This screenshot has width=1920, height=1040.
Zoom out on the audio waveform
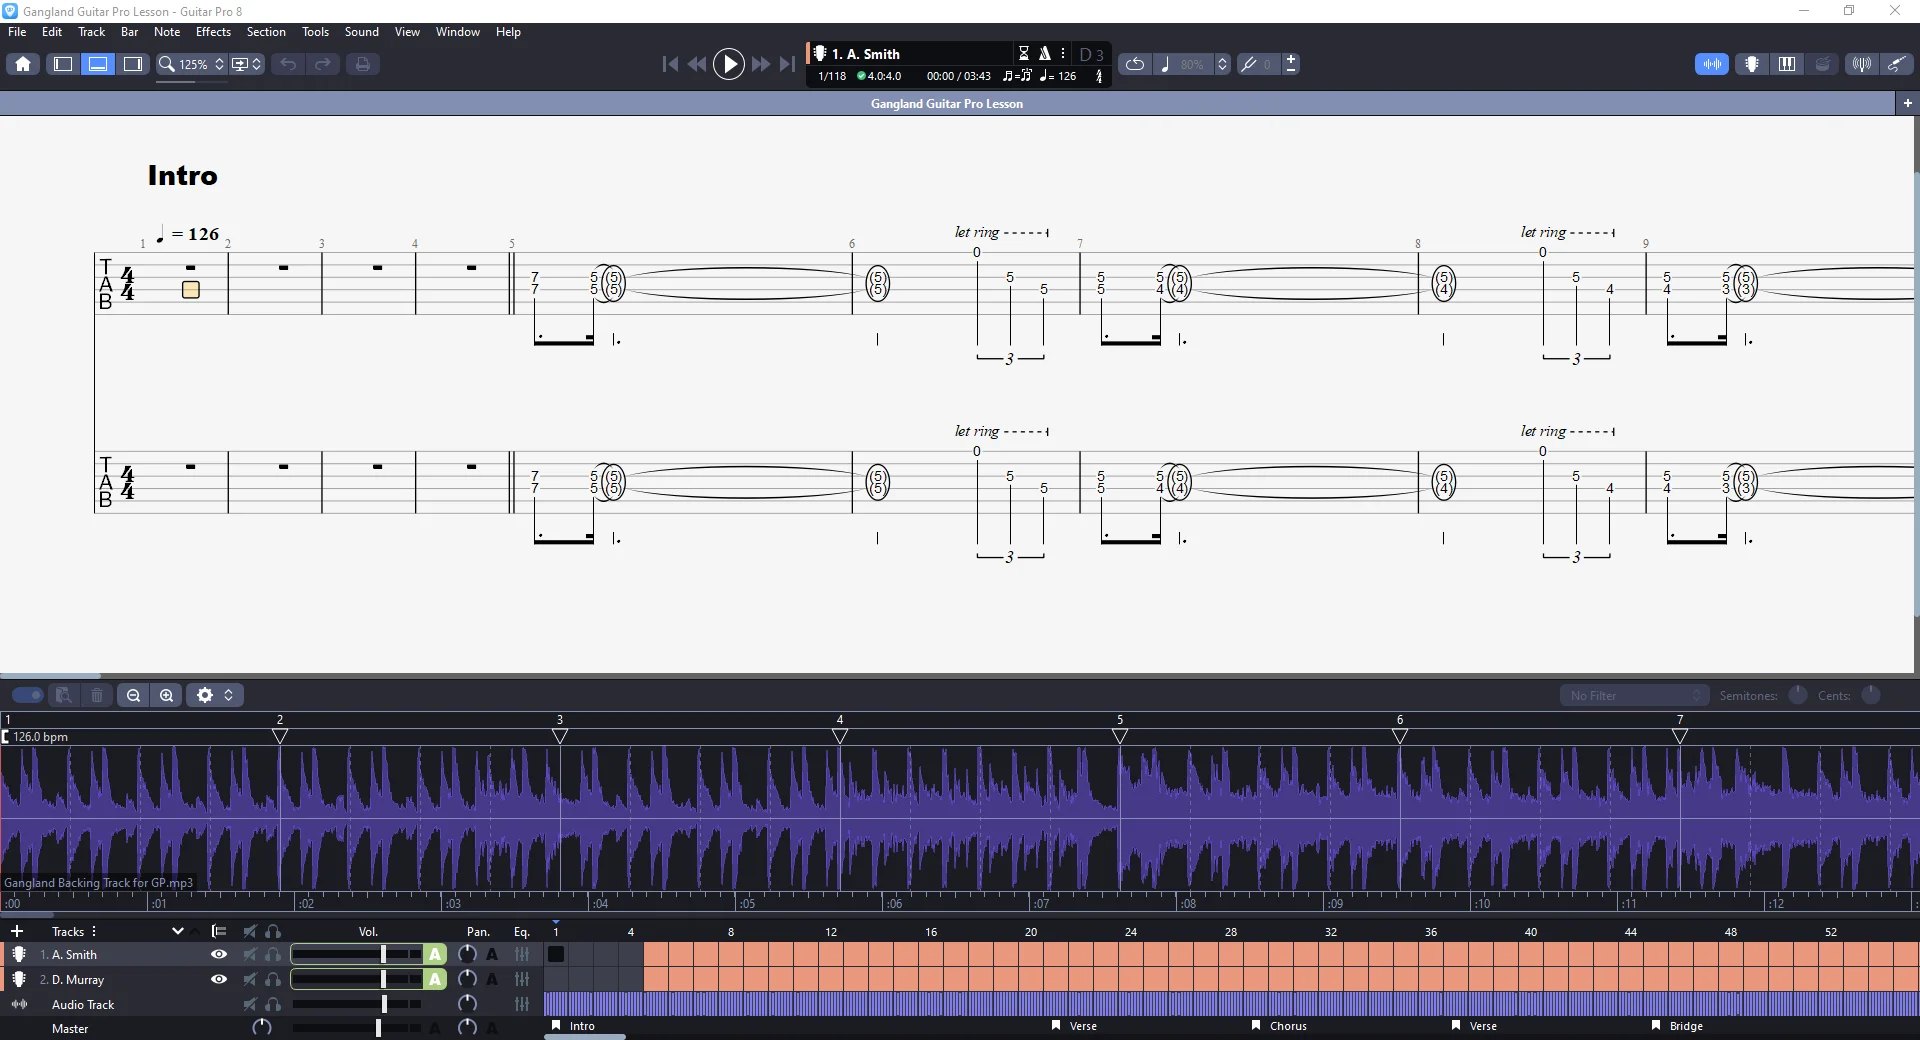[x=133, y=695]
